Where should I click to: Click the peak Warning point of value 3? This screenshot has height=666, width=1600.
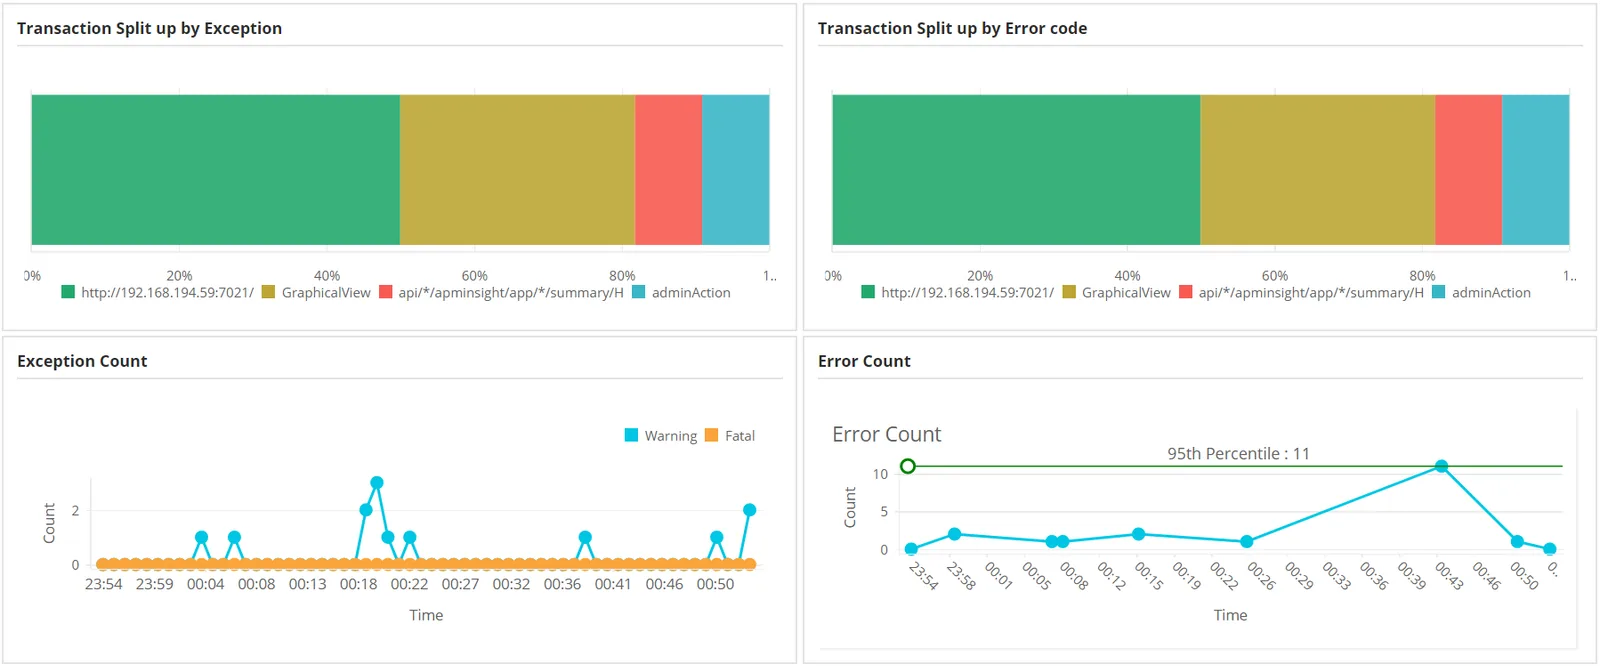[377, 483]
